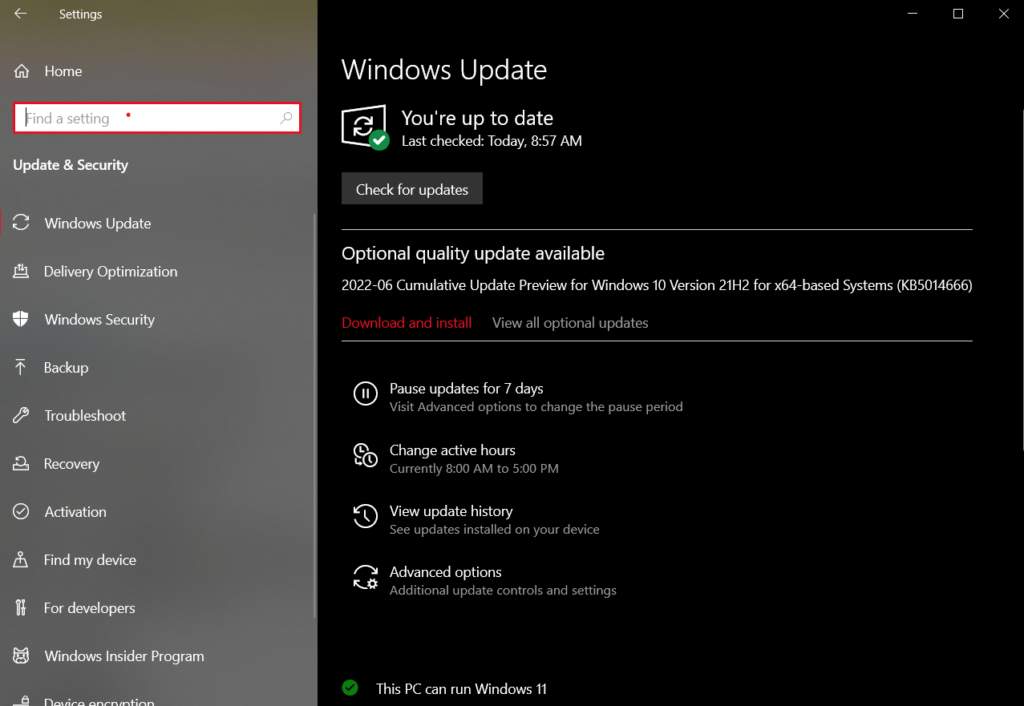Open For developers settings

[89, 608]
